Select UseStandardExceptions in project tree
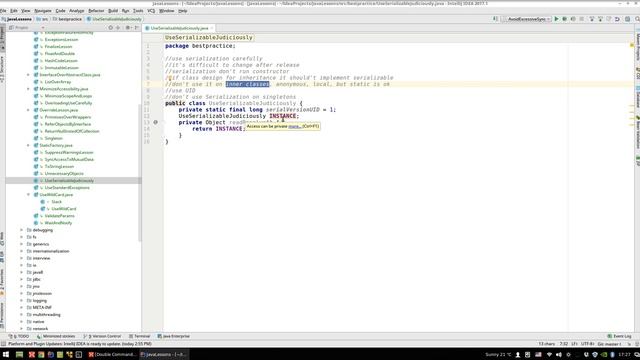640x360 pixels. (67, 188)
